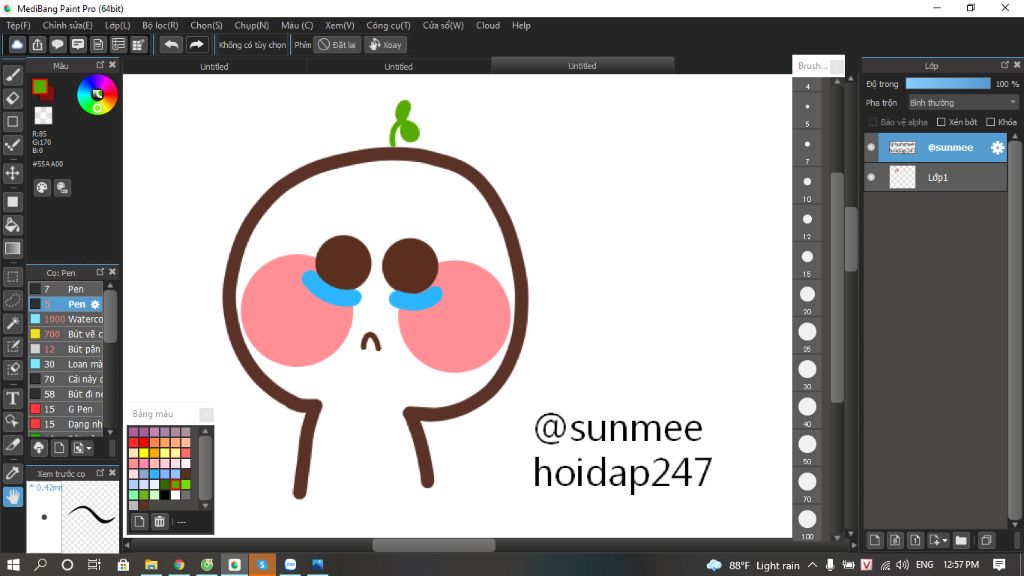
Task: Open the Tệp(F) menu
Action: pyautogui.click(x=18, y=25)
